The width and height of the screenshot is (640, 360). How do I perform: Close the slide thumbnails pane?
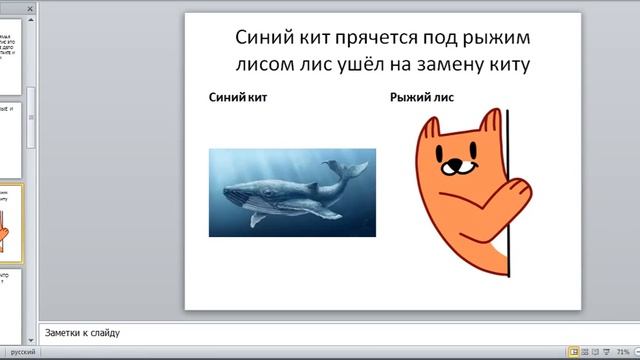point(30,9)
